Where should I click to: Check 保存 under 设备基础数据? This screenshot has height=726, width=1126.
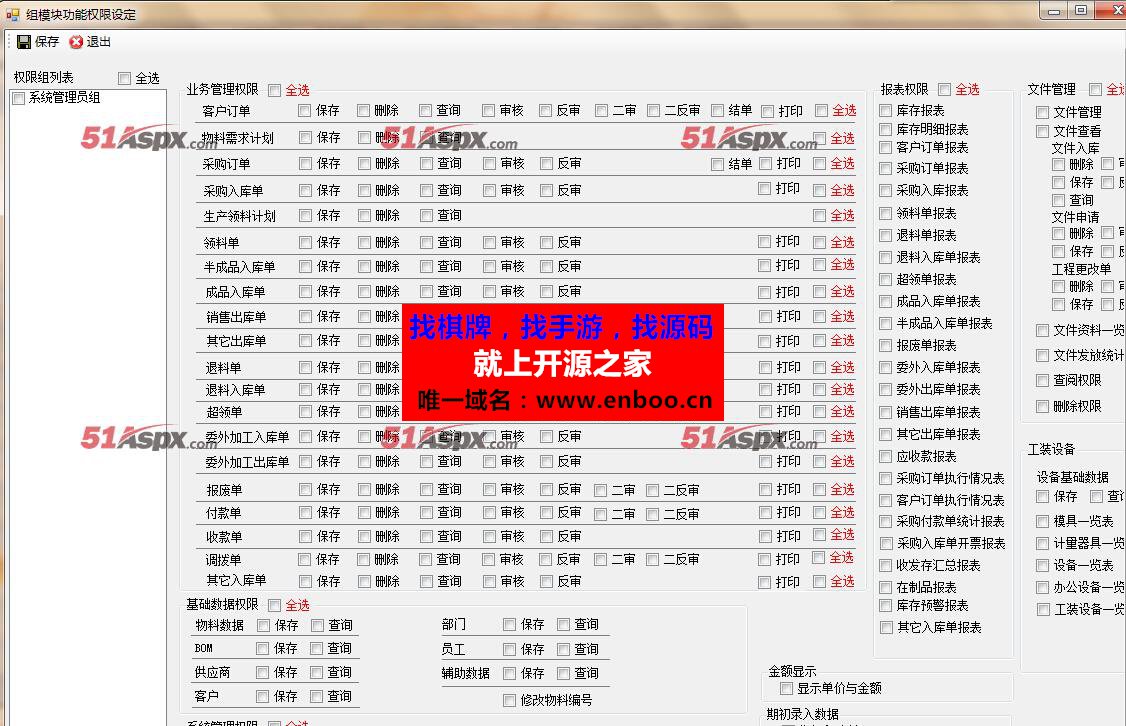[1043, 497]
